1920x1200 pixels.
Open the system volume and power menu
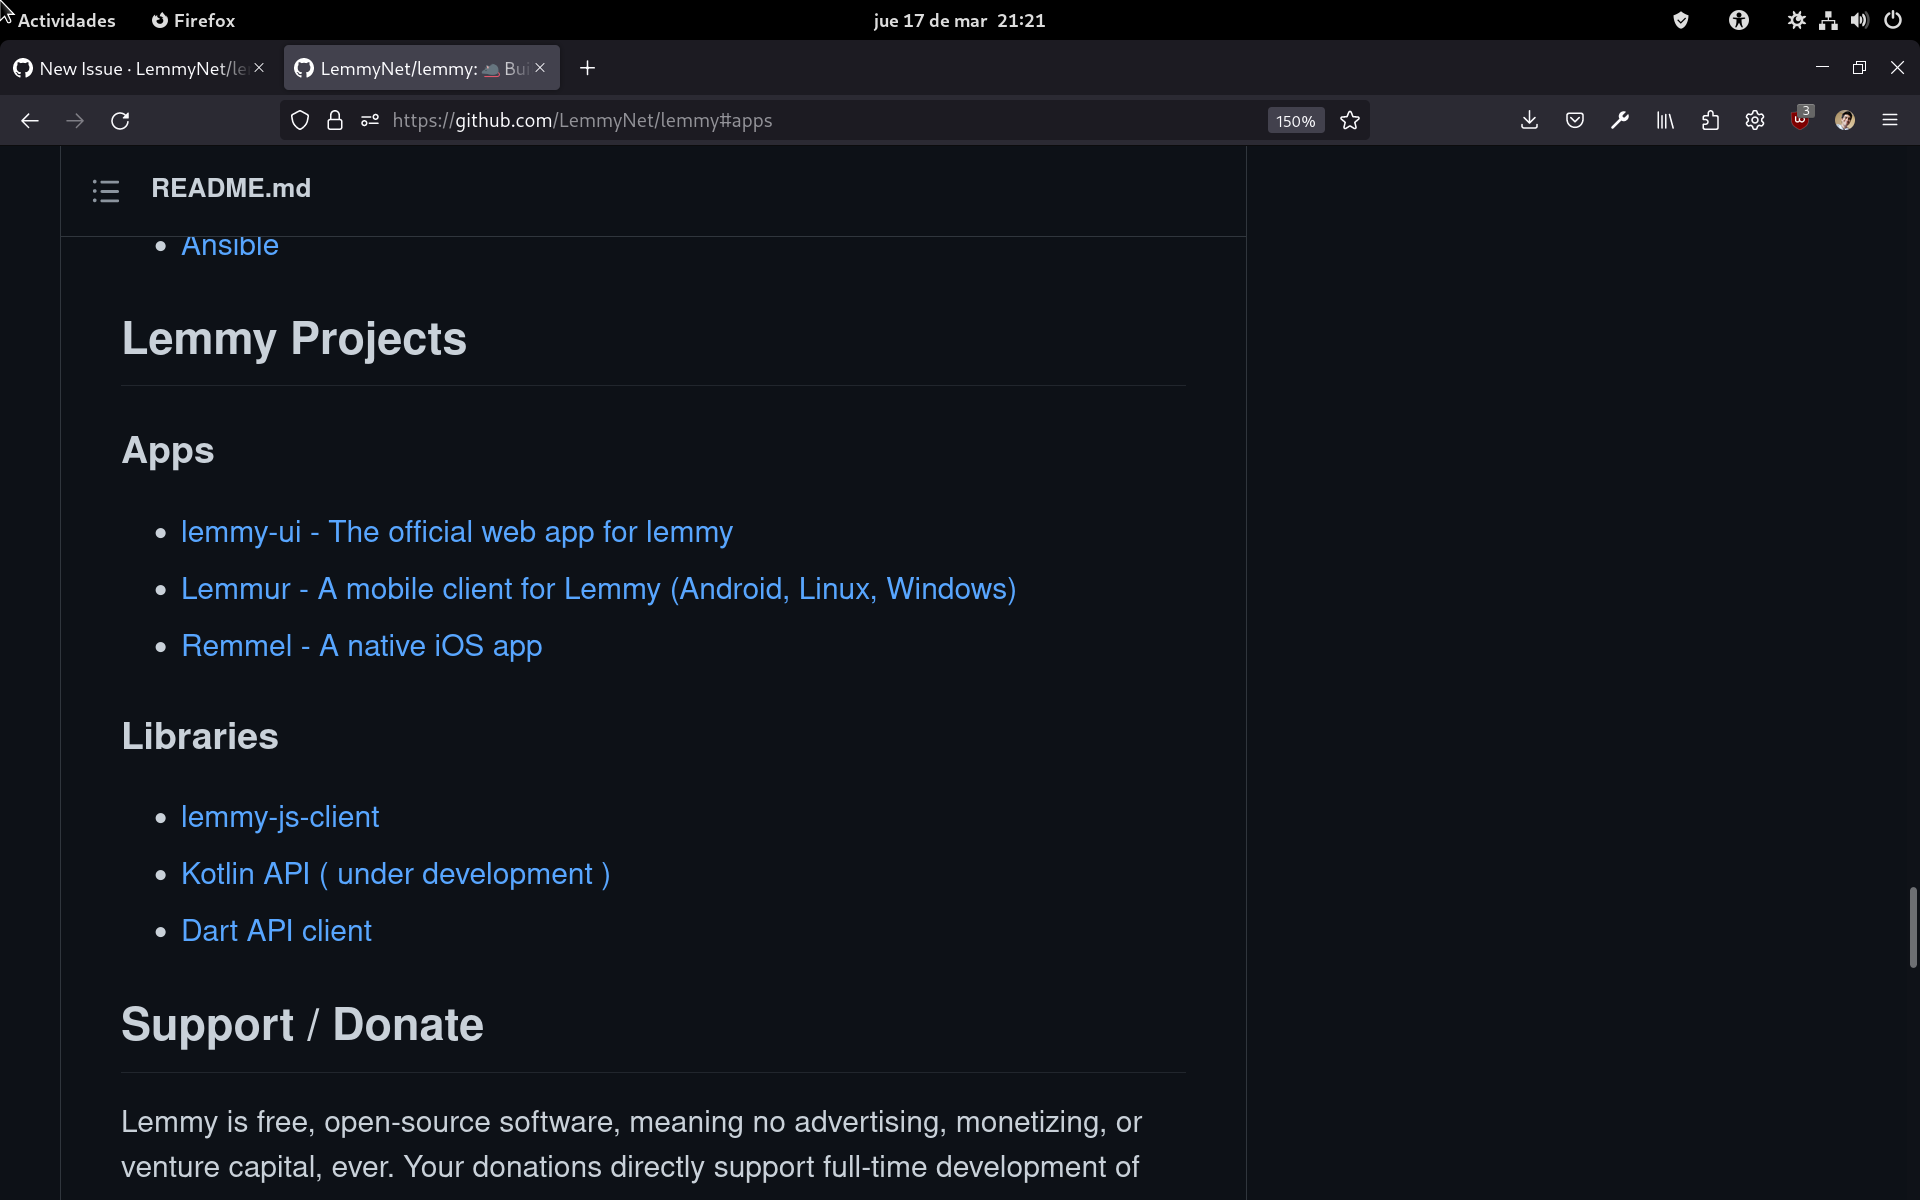[1844, 20]
